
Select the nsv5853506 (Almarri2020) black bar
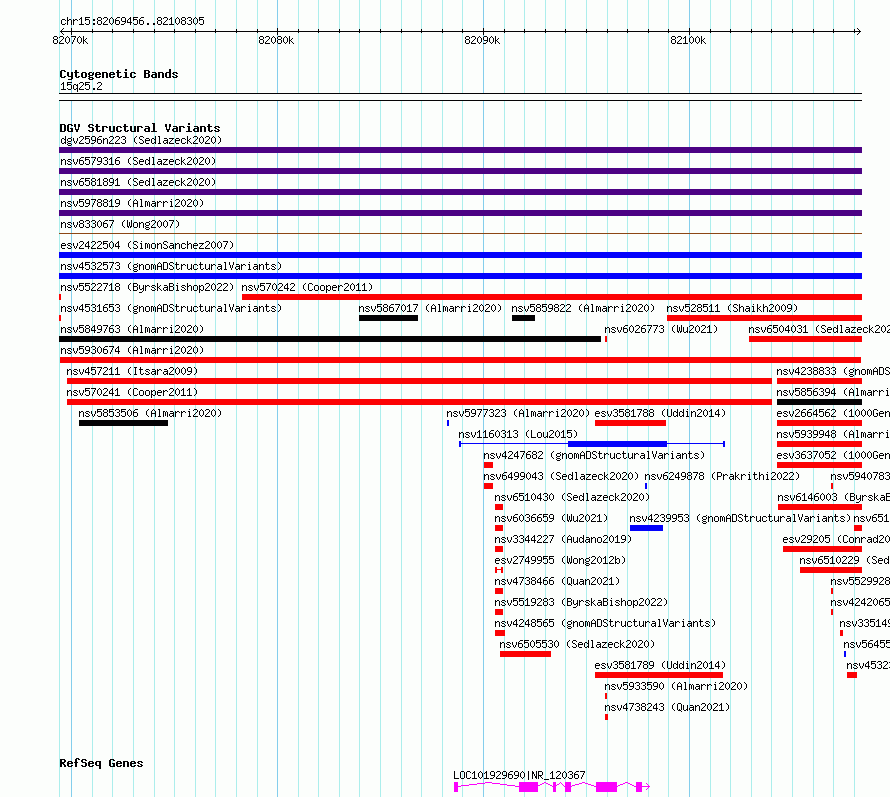123,423
